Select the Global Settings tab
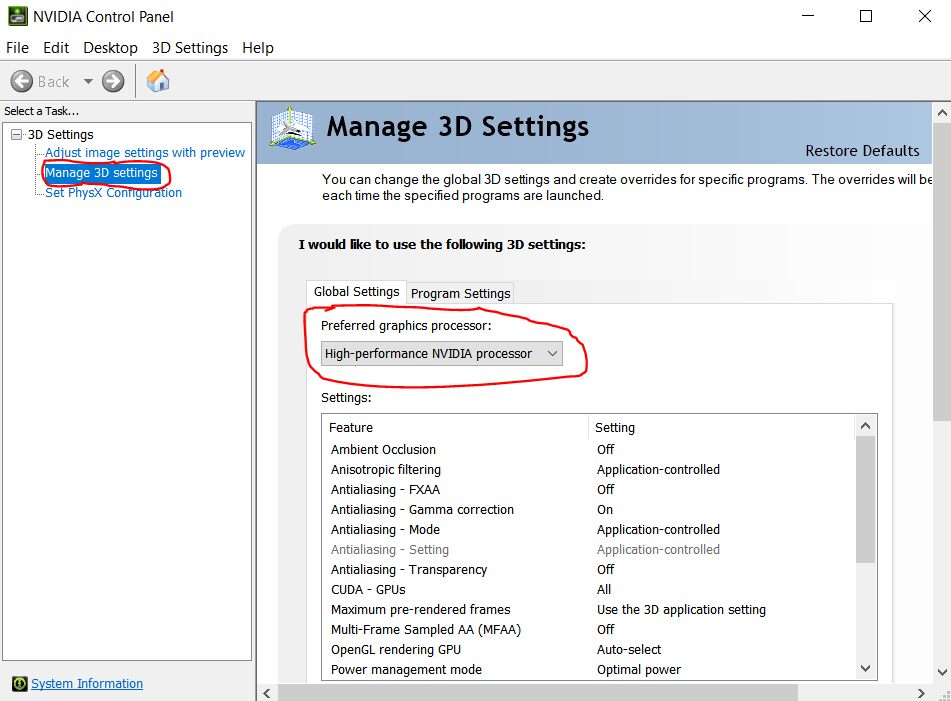The image size is (951, 701). click(356, 292)
